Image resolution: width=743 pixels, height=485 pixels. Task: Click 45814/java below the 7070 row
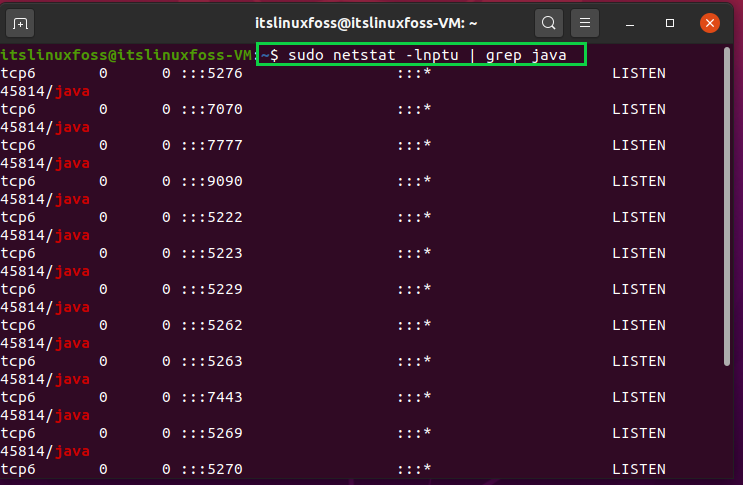click(x=45, y=127)
